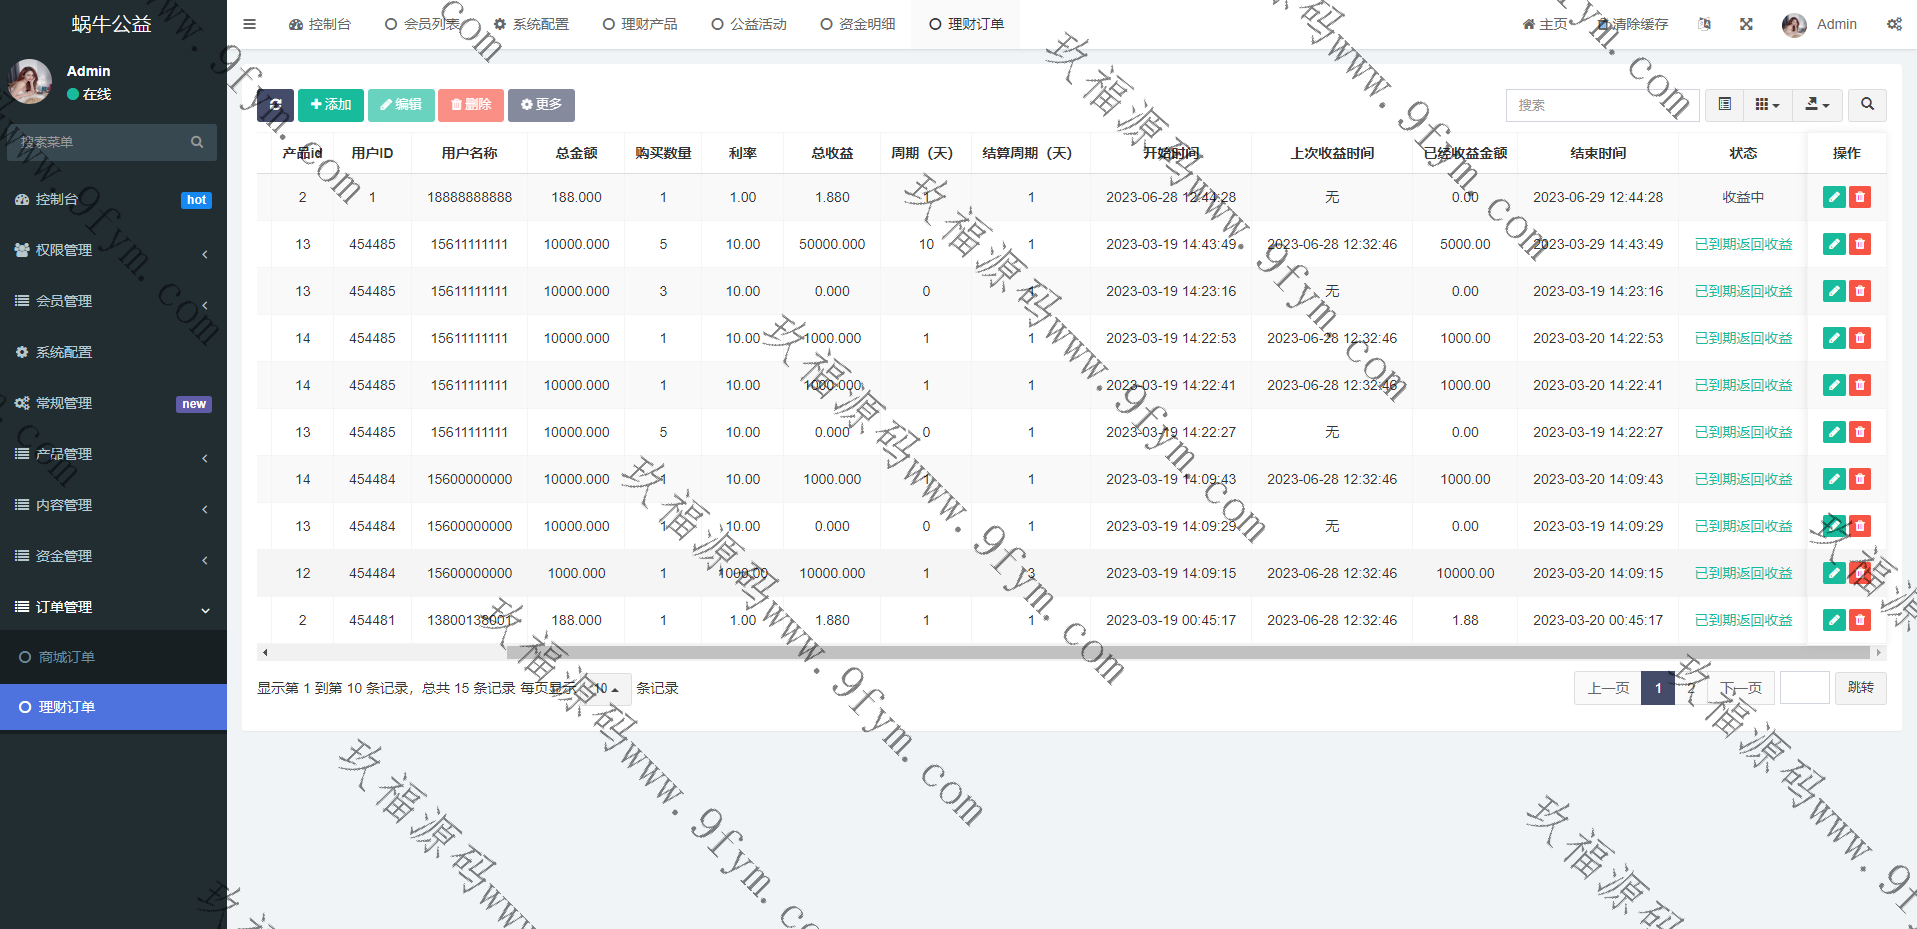
Task: Open the export data dropdown
Action: 1817,105
